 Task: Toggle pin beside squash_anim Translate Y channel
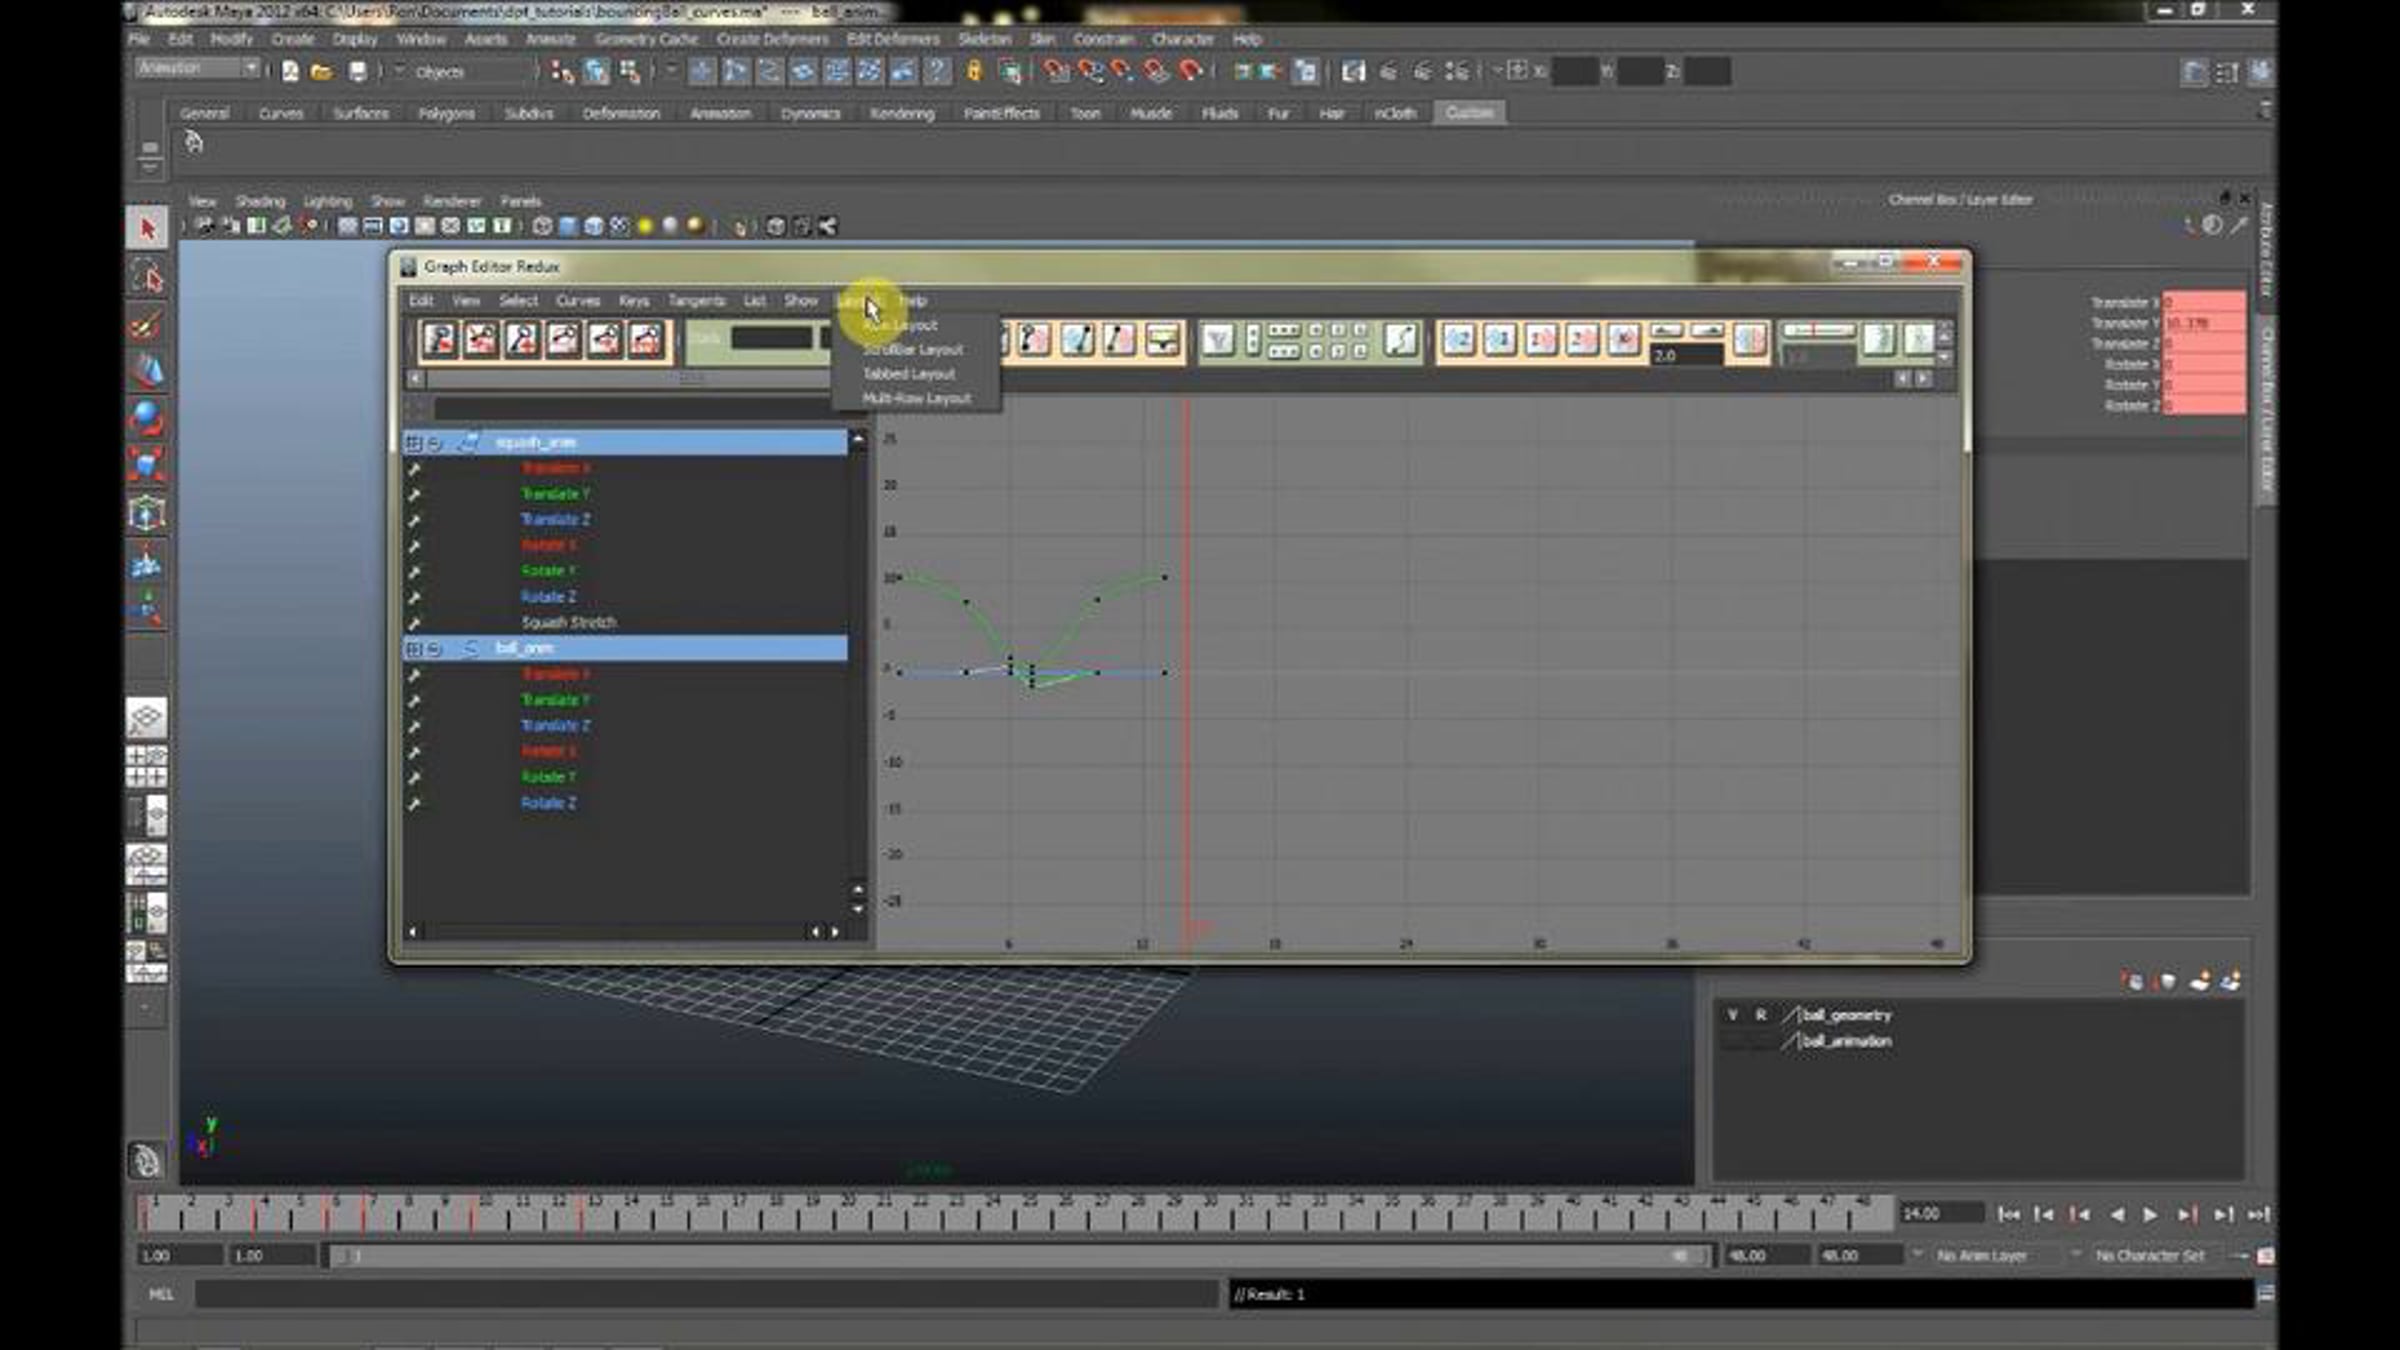pos(414,494)
